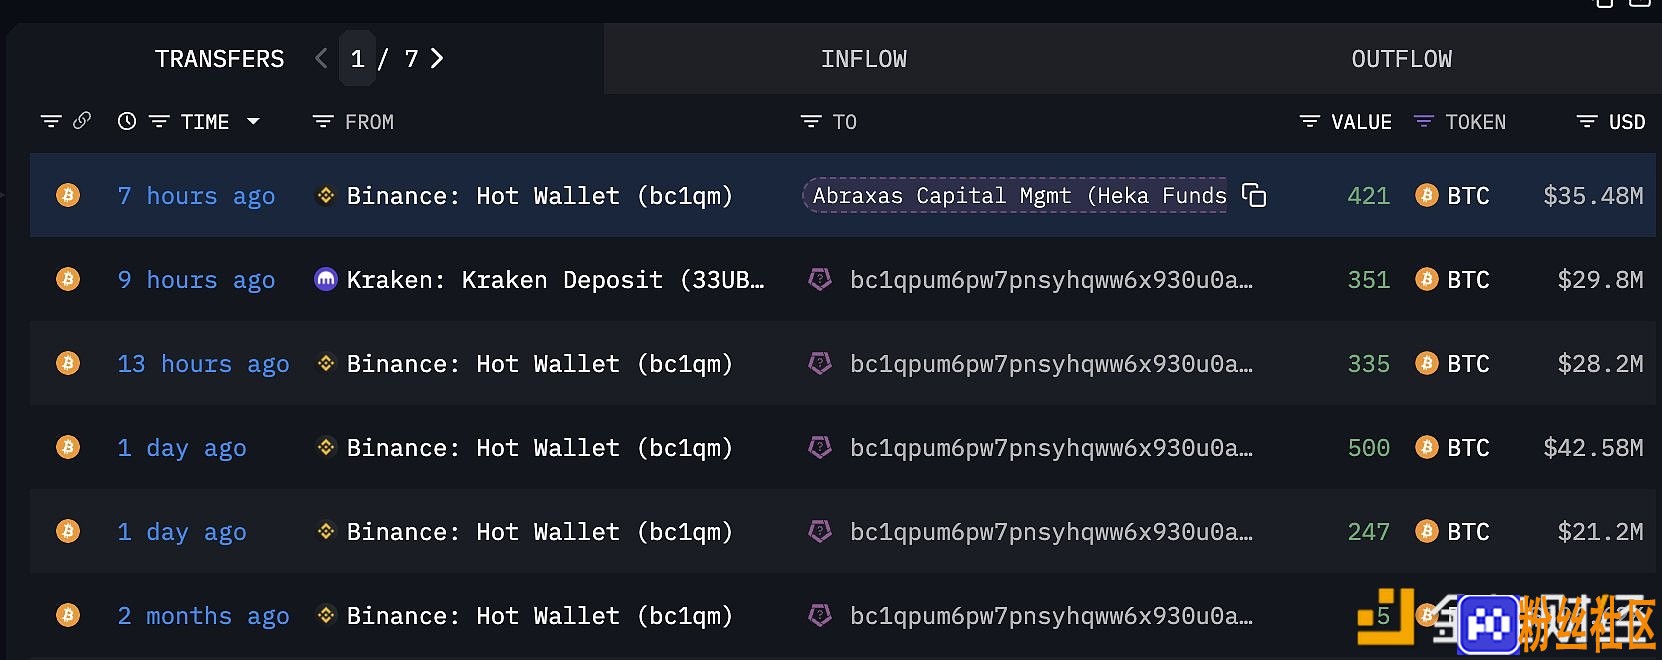Image resolution: width=1662 pixels, height=660 pixels.
Task: Switch to the OUTFLOW tab
Action: 1402,59
